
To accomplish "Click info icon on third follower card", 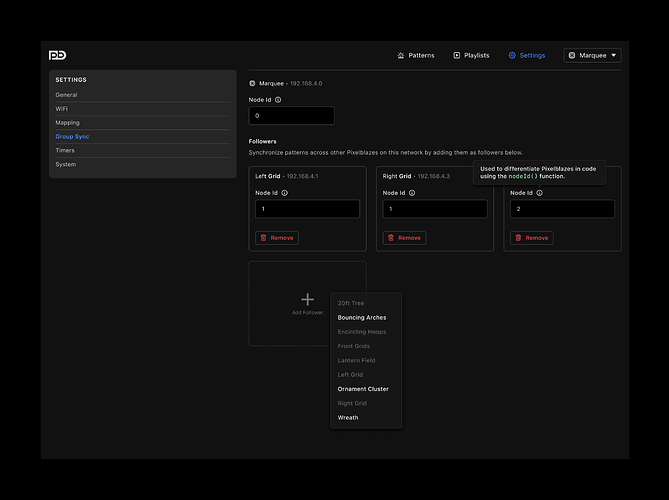I will 540,193.
